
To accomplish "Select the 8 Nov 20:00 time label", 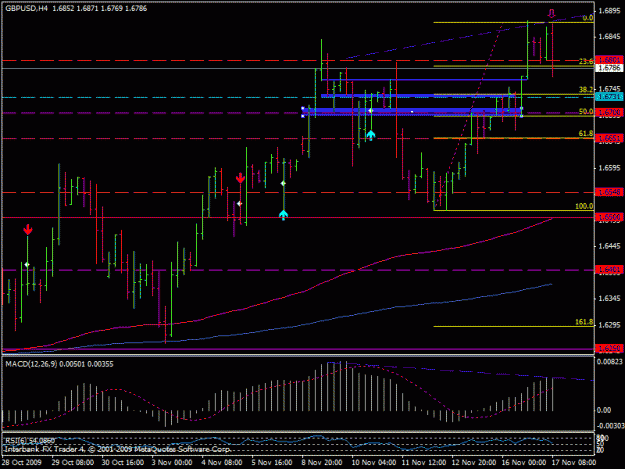I will pos(322,463).
